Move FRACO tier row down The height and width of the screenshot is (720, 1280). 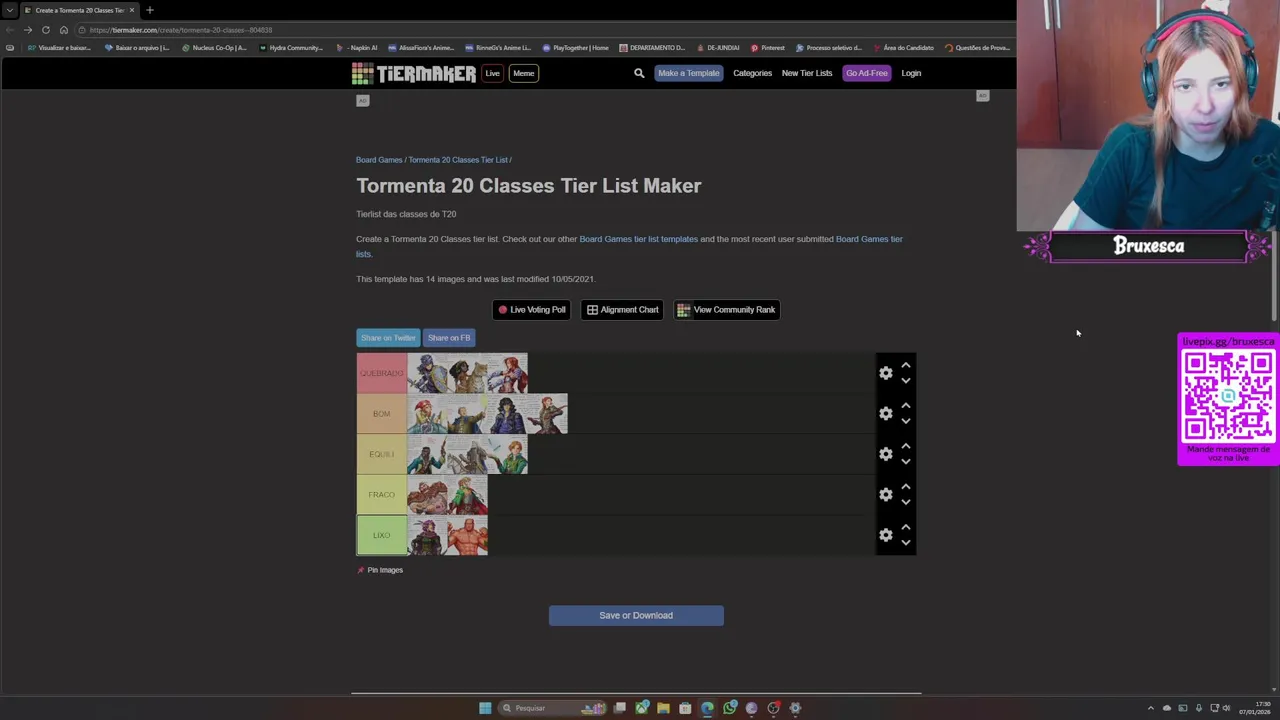906,502
